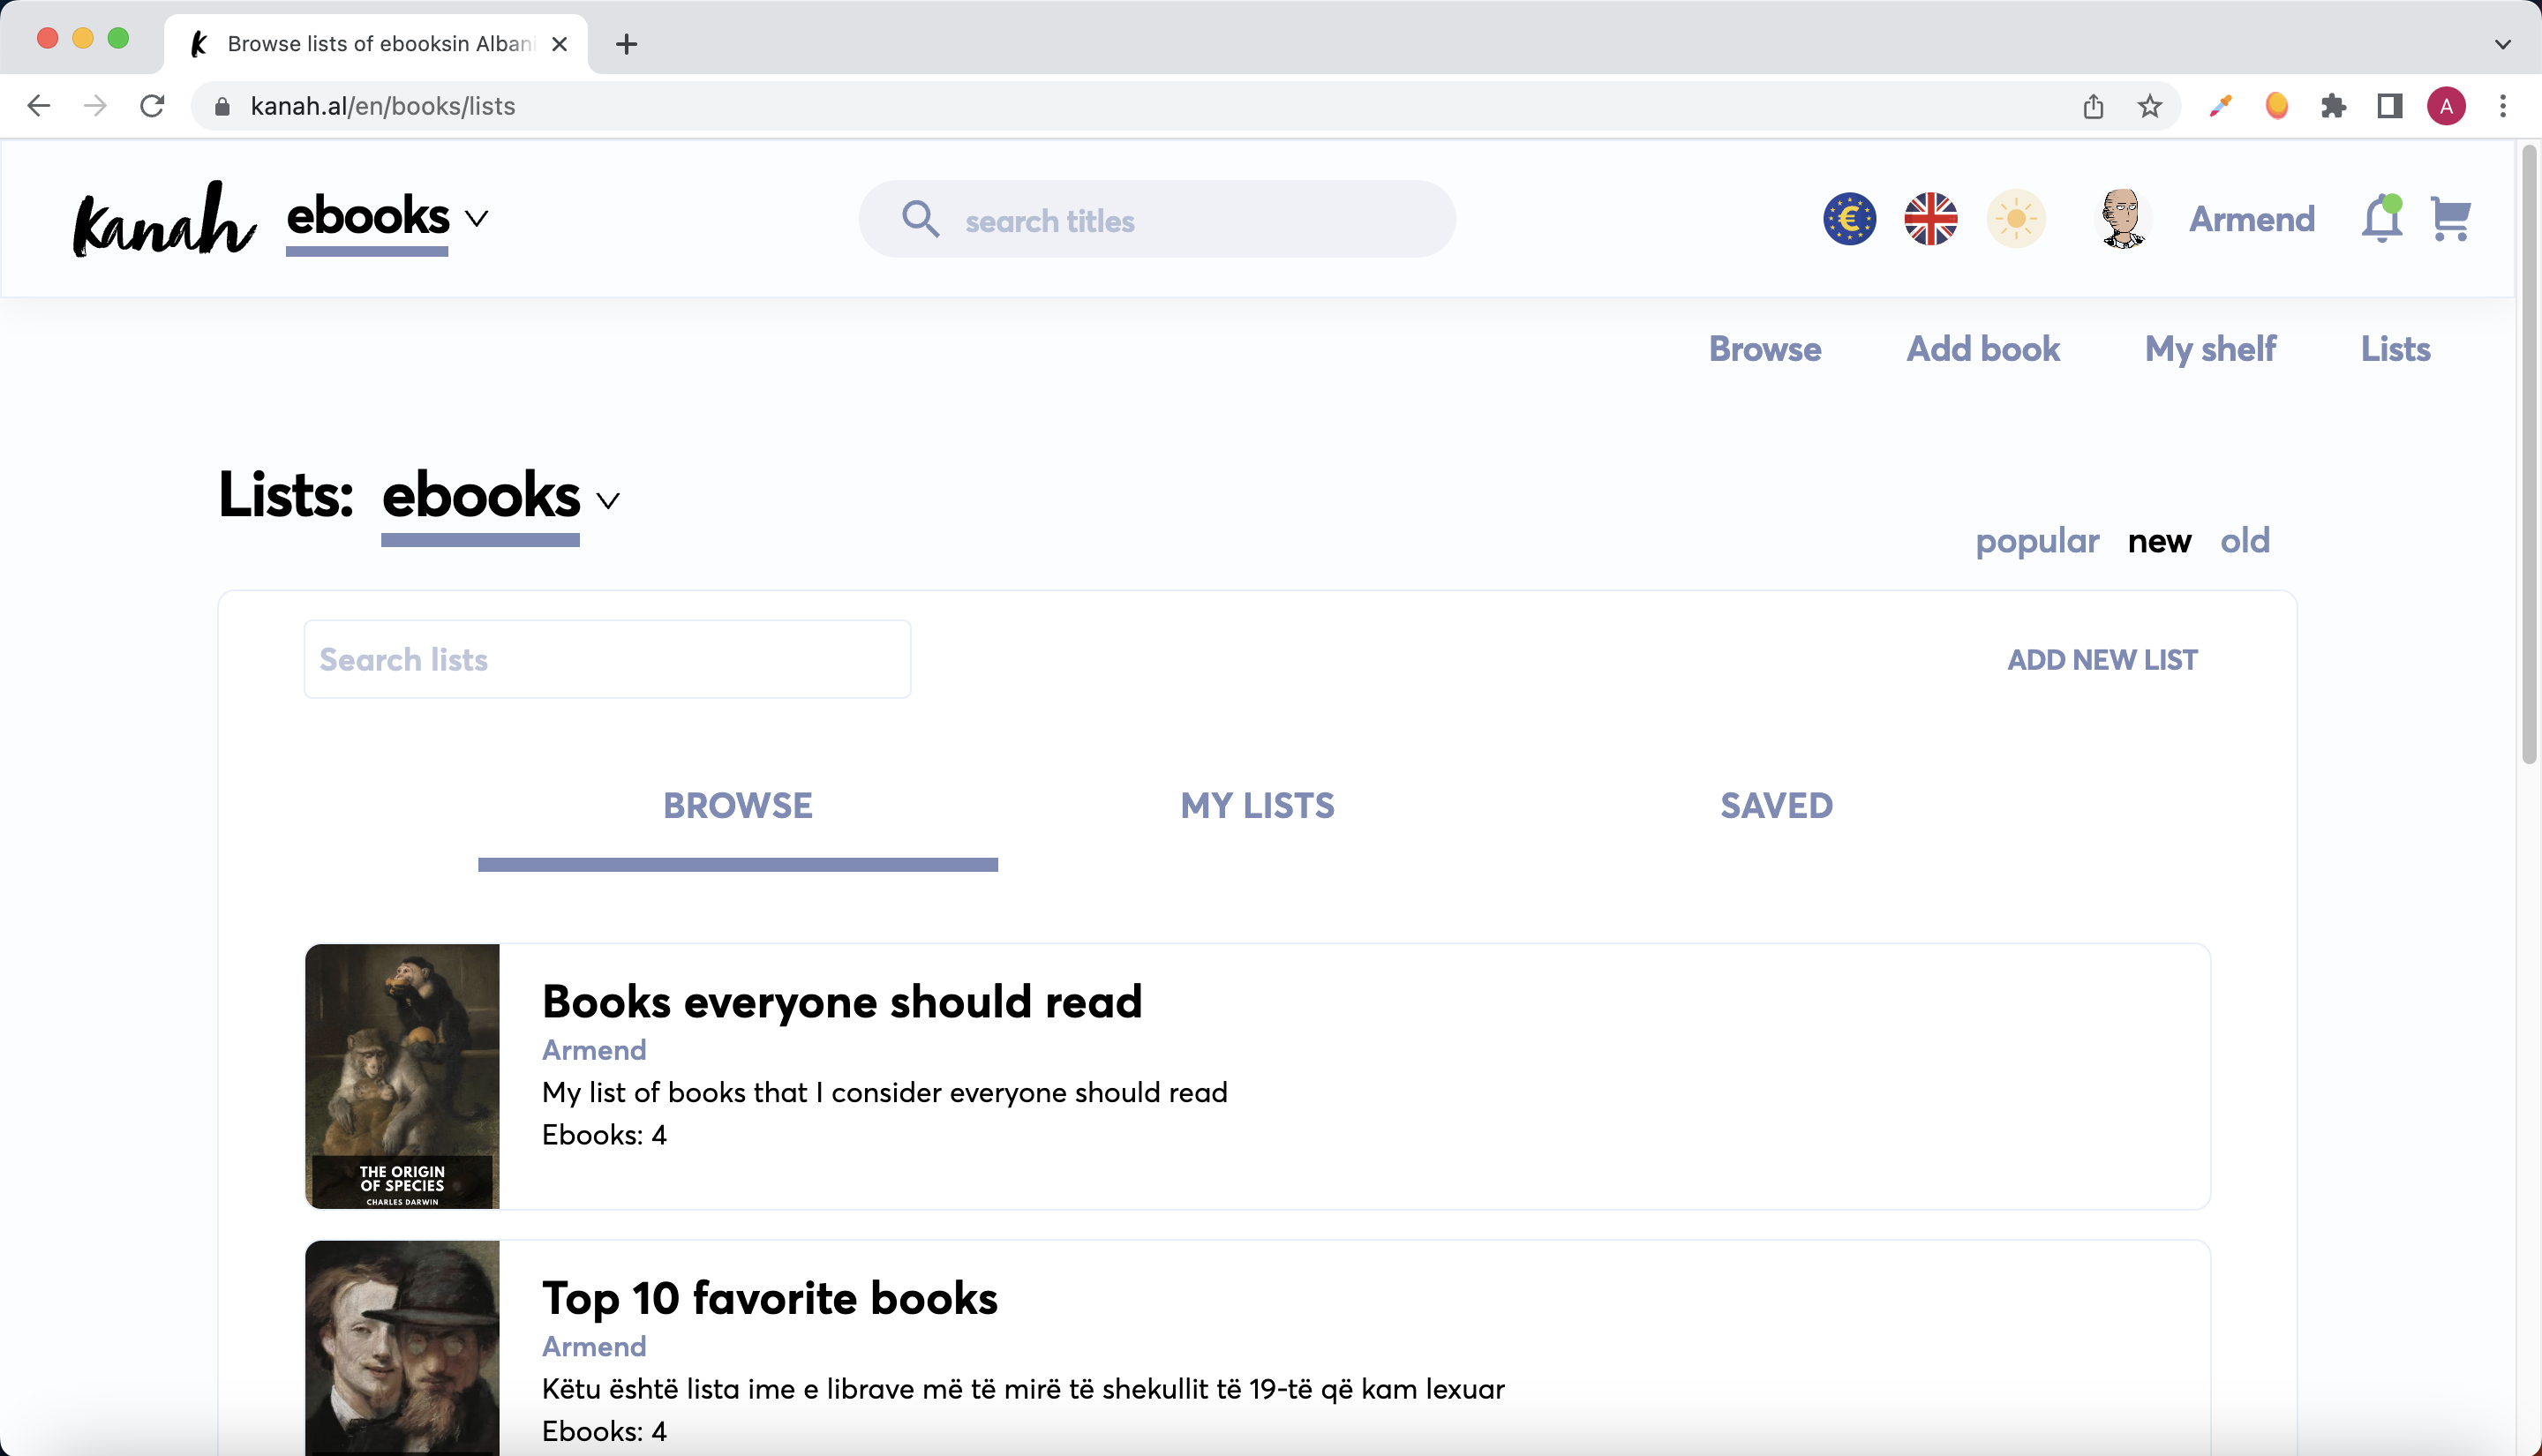Click the search titles field

click(1157, 219)
